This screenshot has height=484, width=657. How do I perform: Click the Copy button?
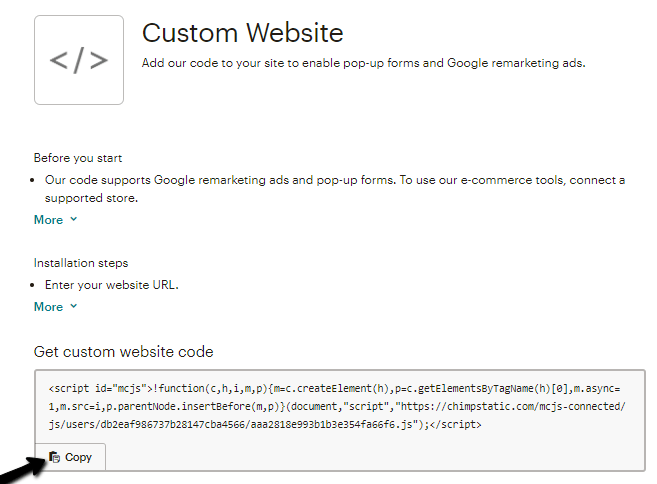pos(70,457)
